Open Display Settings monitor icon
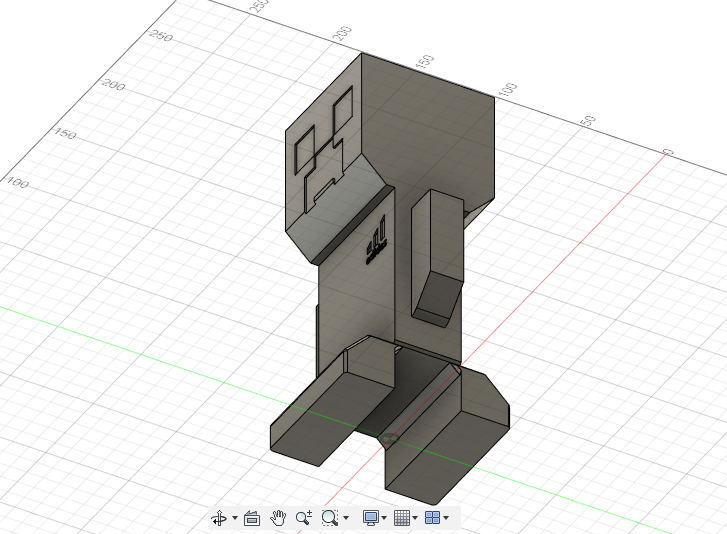727x534 pixels. click(371, 518)
